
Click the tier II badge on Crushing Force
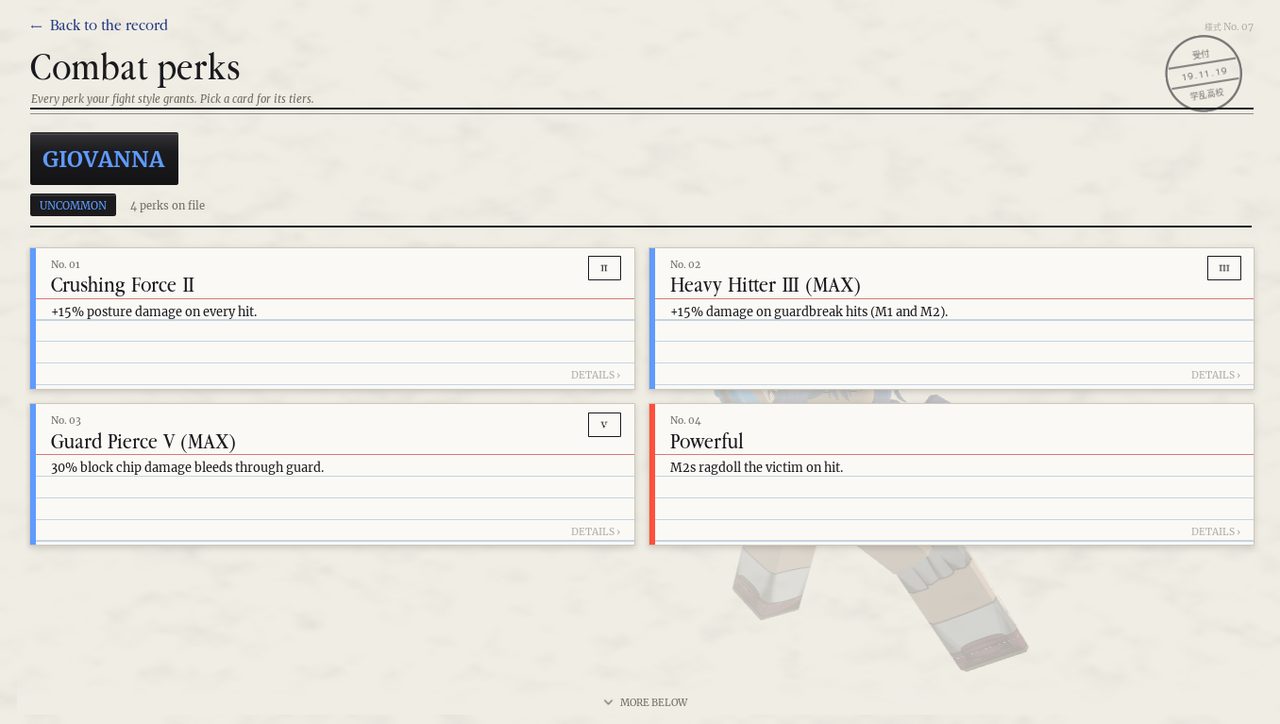click(x=604, y=268)
